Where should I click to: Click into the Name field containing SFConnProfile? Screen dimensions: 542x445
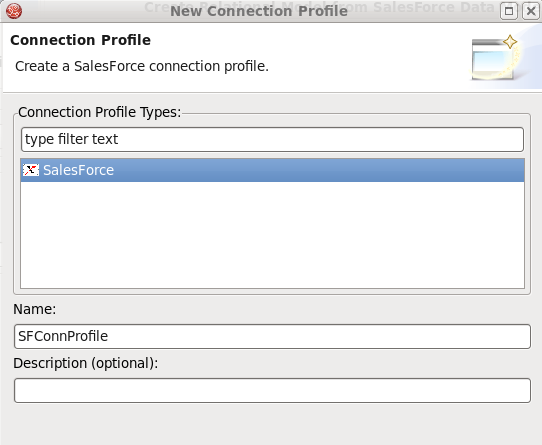(x=272, y=336)
